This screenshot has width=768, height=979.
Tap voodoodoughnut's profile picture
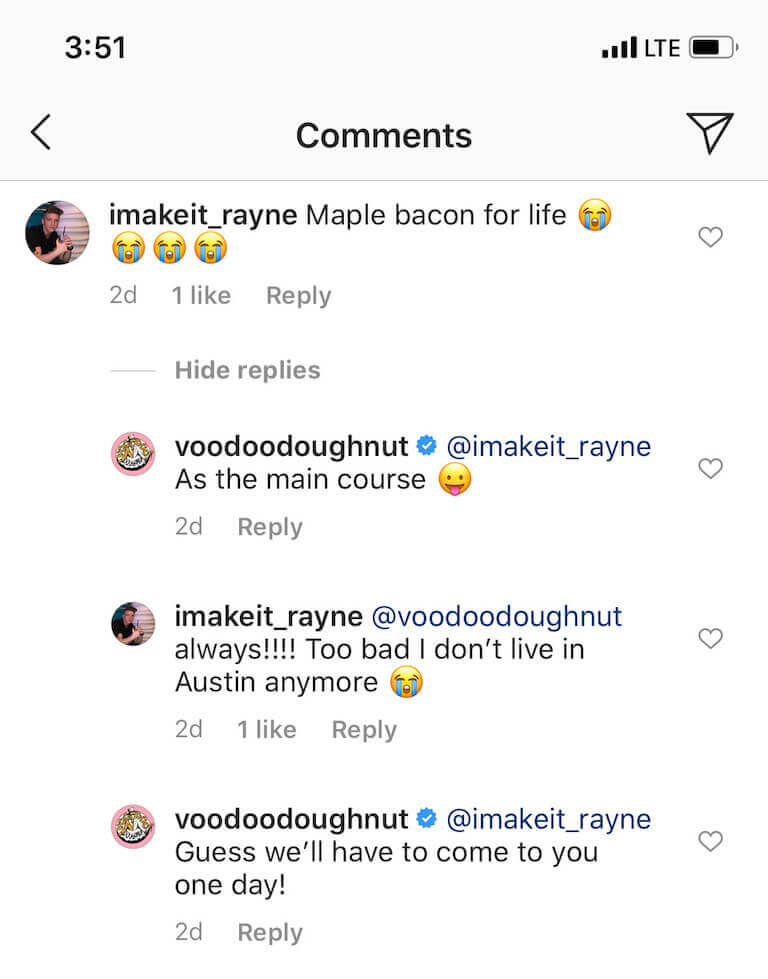pos(133,453)
